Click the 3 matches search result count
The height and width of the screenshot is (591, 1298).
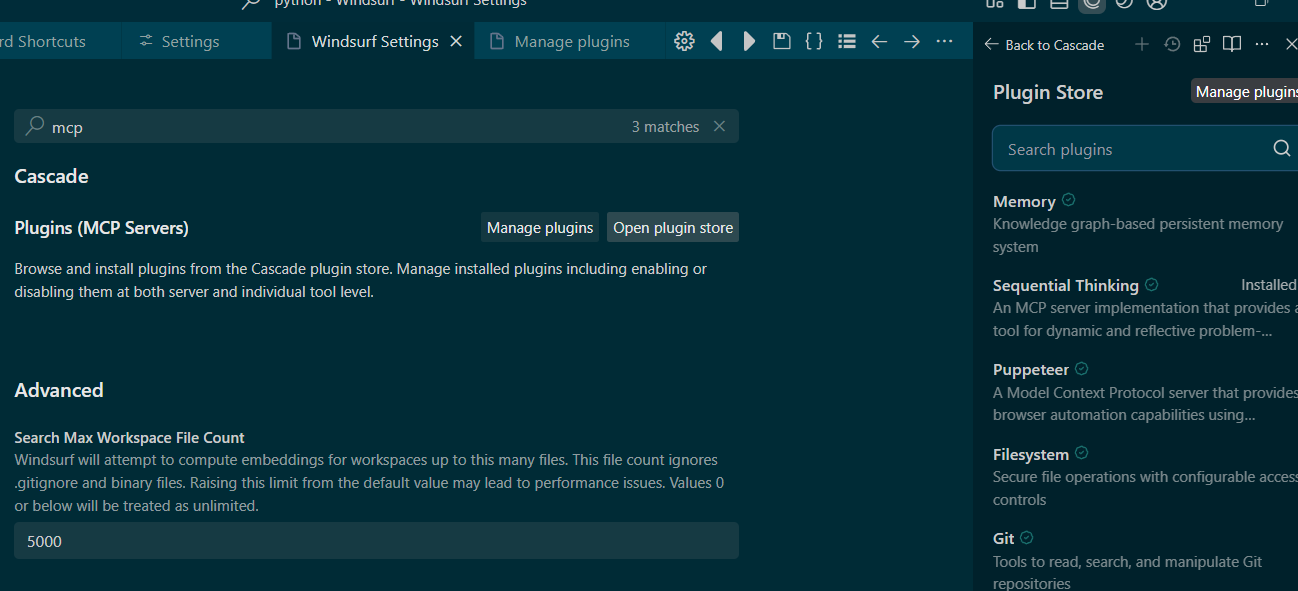click(x=665, y=126)
